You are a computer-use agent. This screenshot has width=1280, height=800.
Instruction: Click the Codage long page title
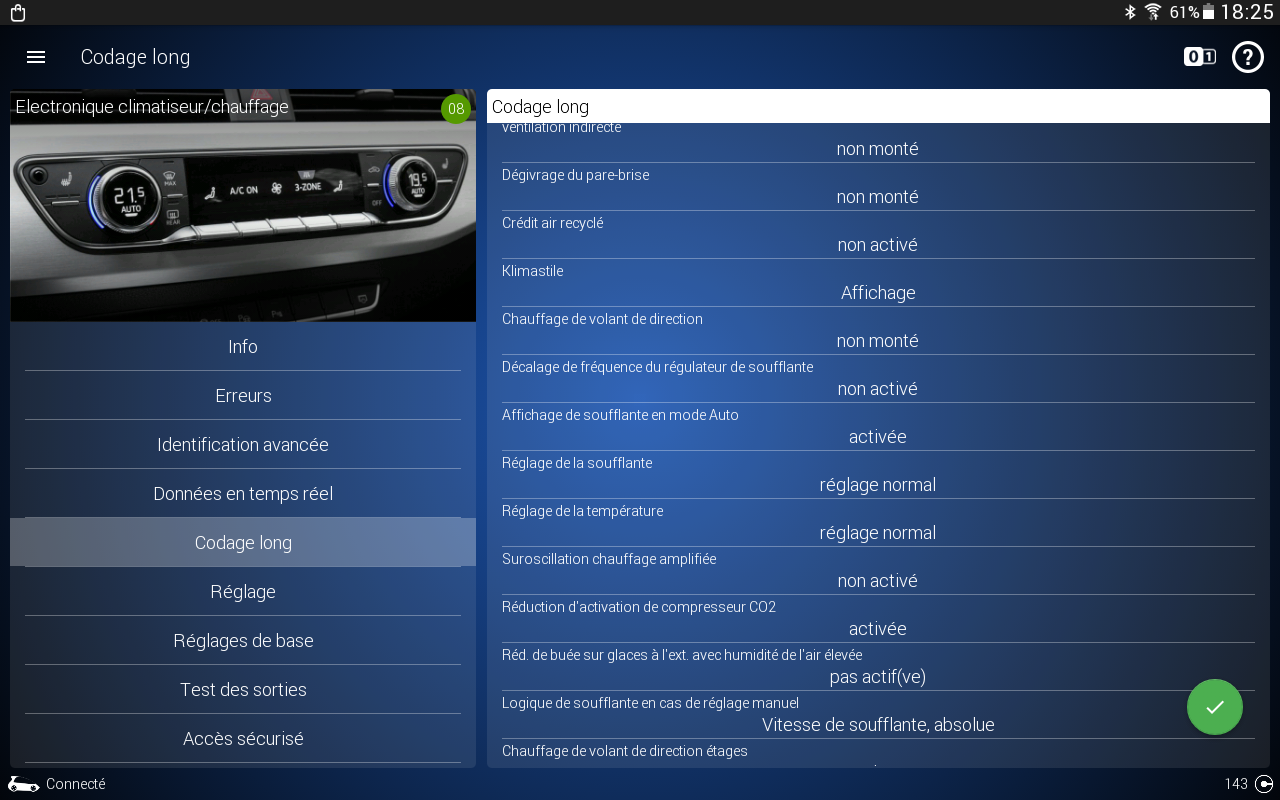(x=135, y=57)
